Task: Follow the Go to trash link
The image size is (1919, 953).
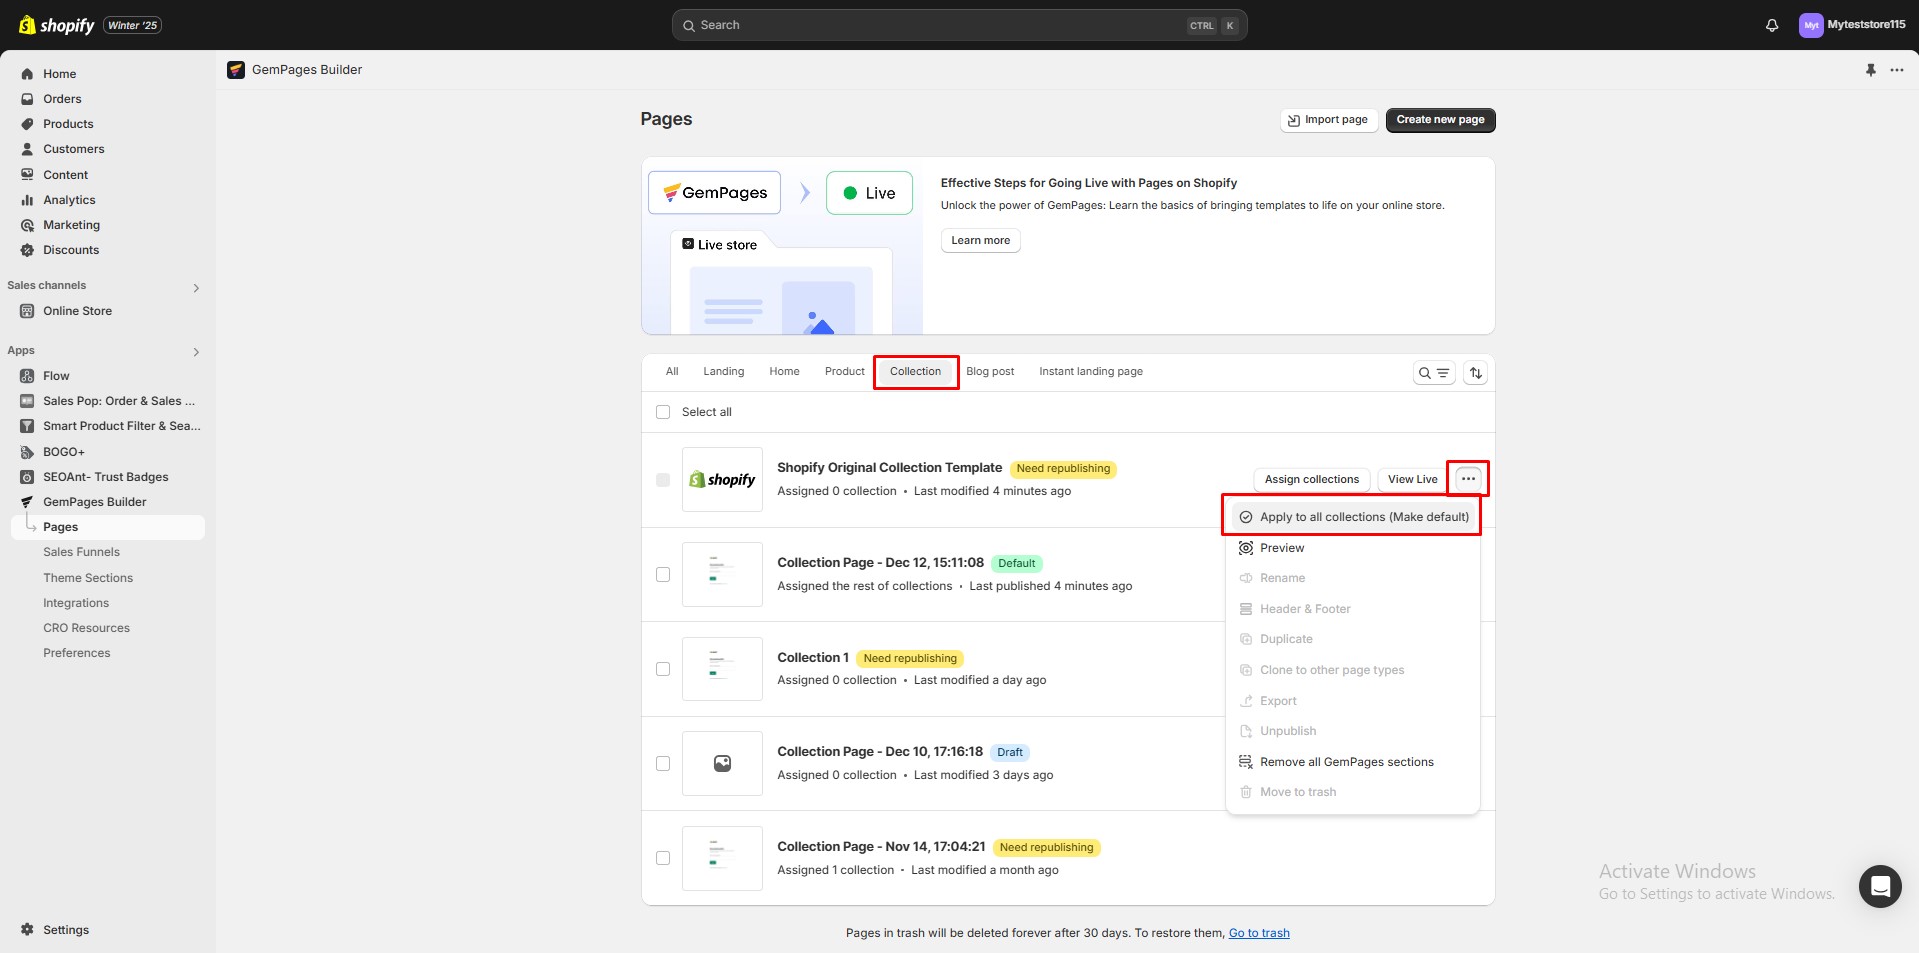Action: click(x=1258, y=933)
